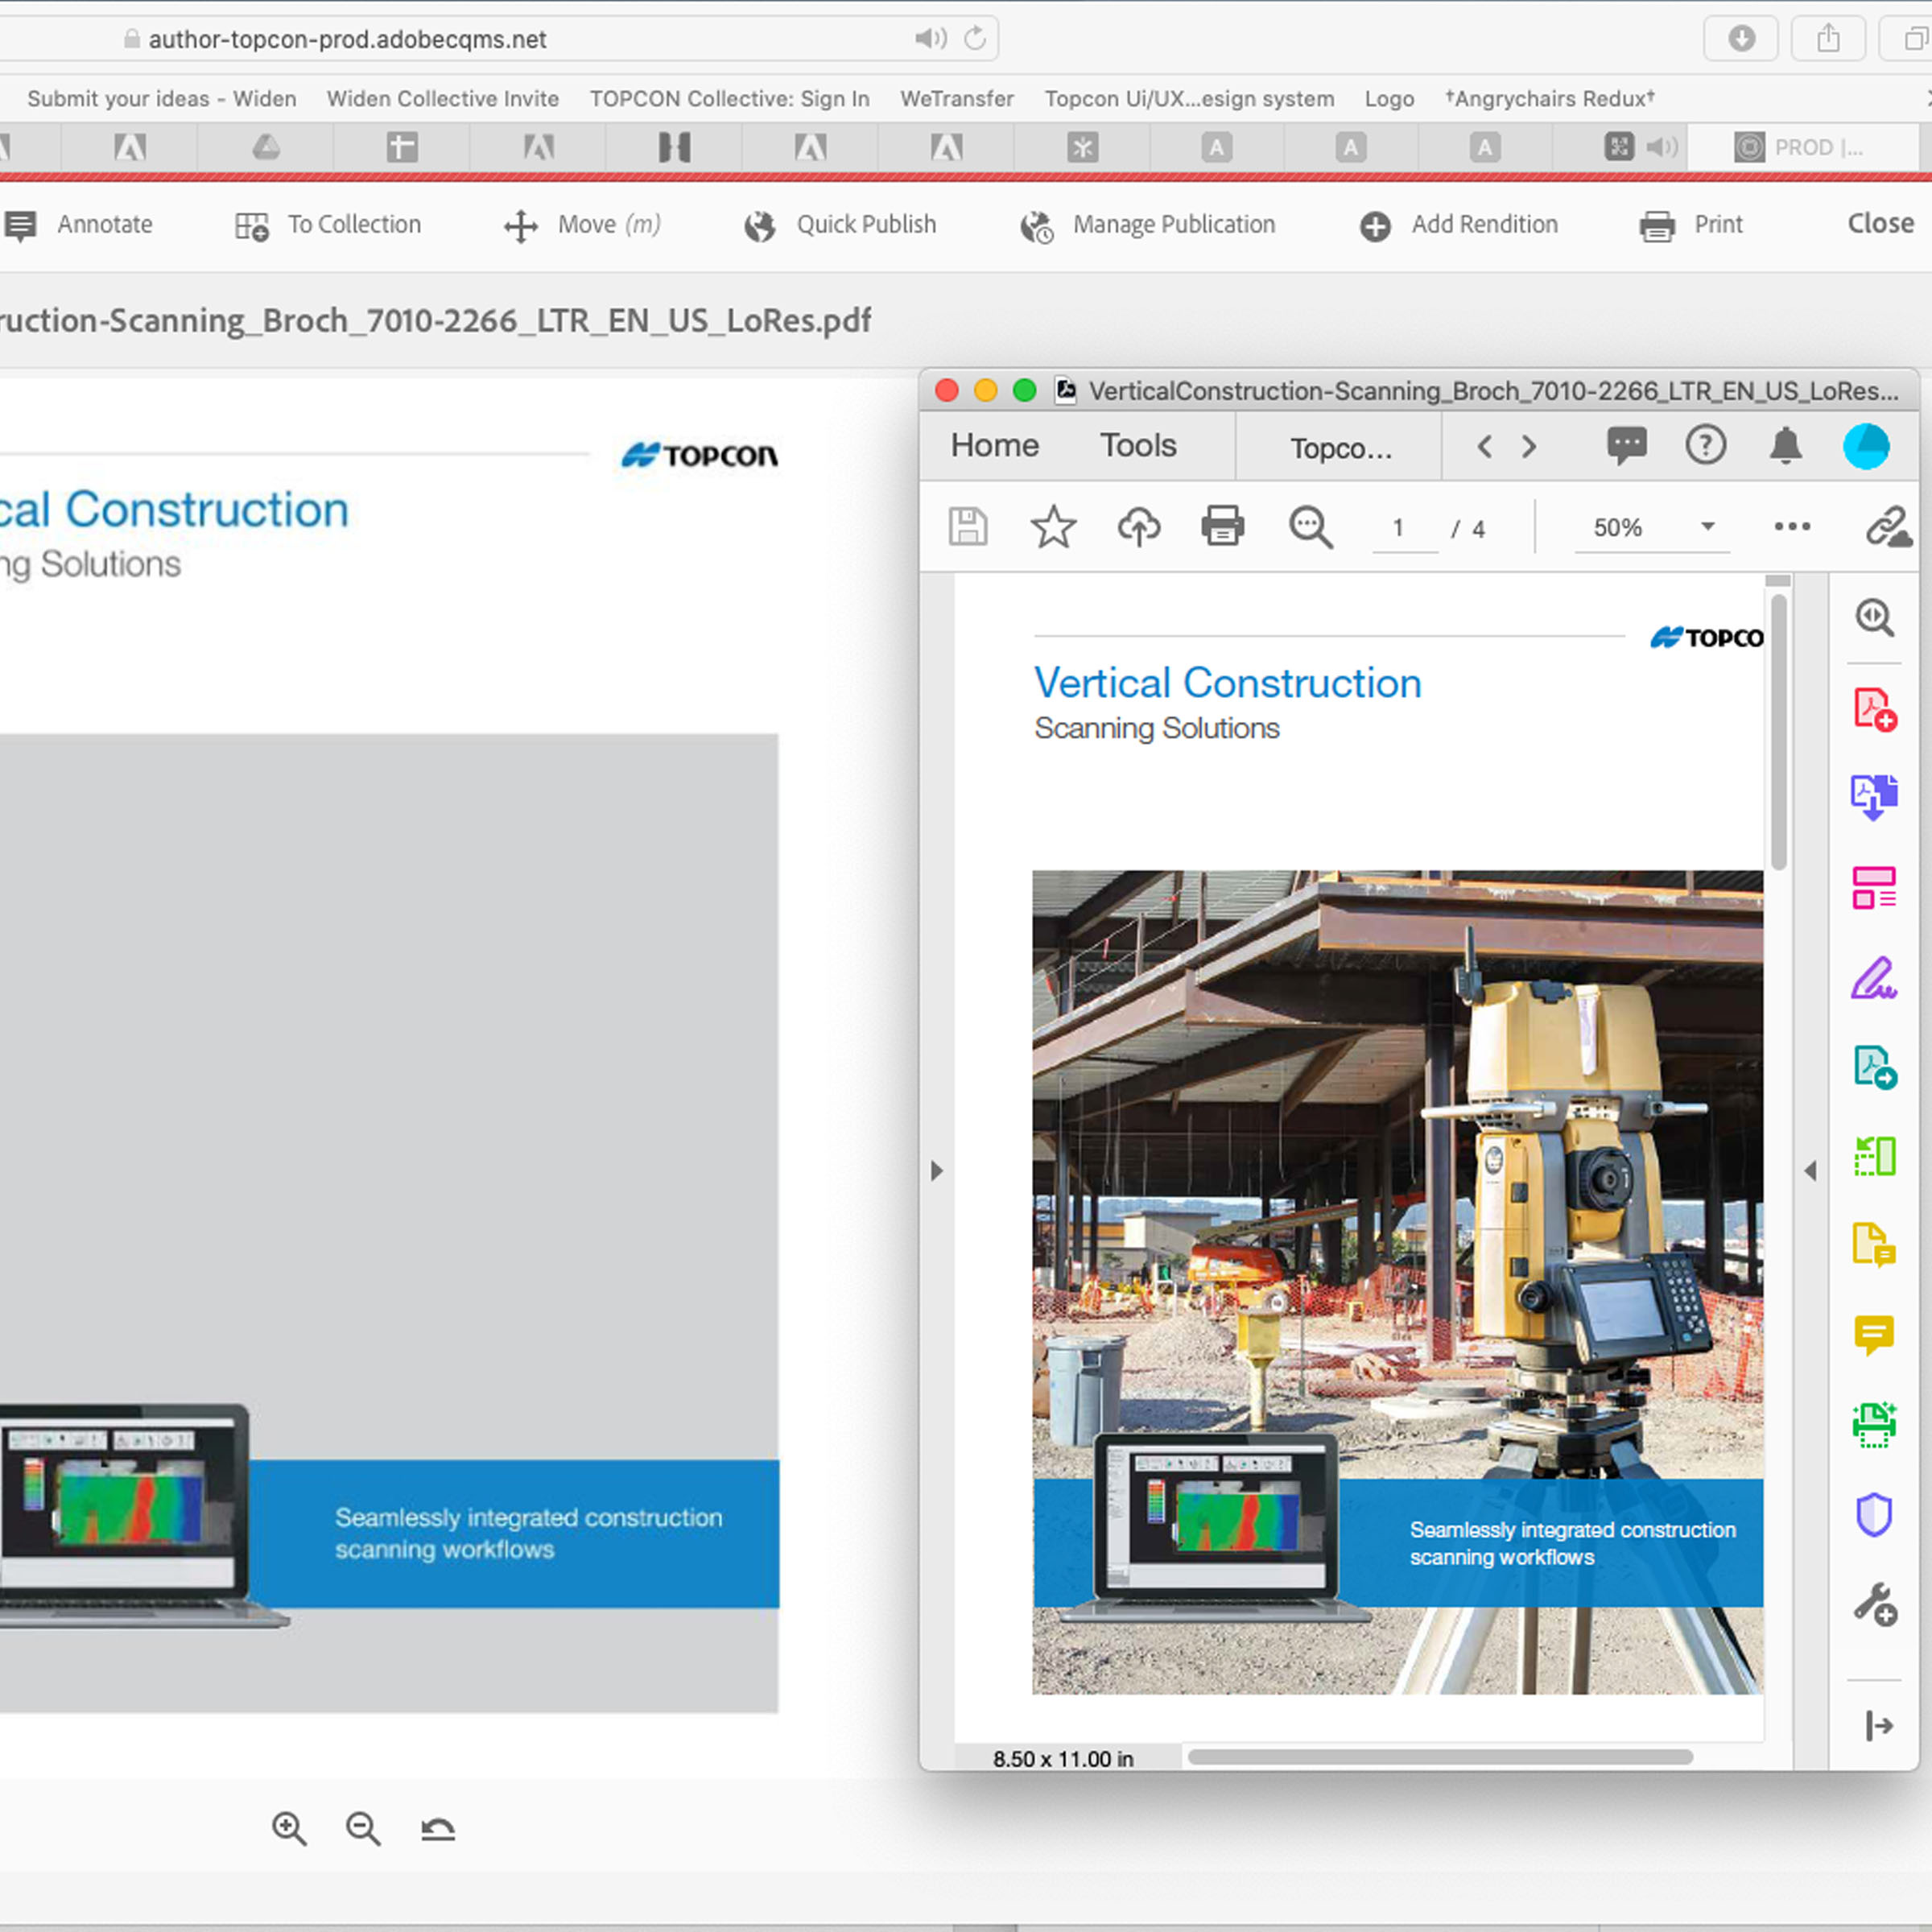
Task: Zoom out of the AEM asset preview
Action: click(363, 1829)
